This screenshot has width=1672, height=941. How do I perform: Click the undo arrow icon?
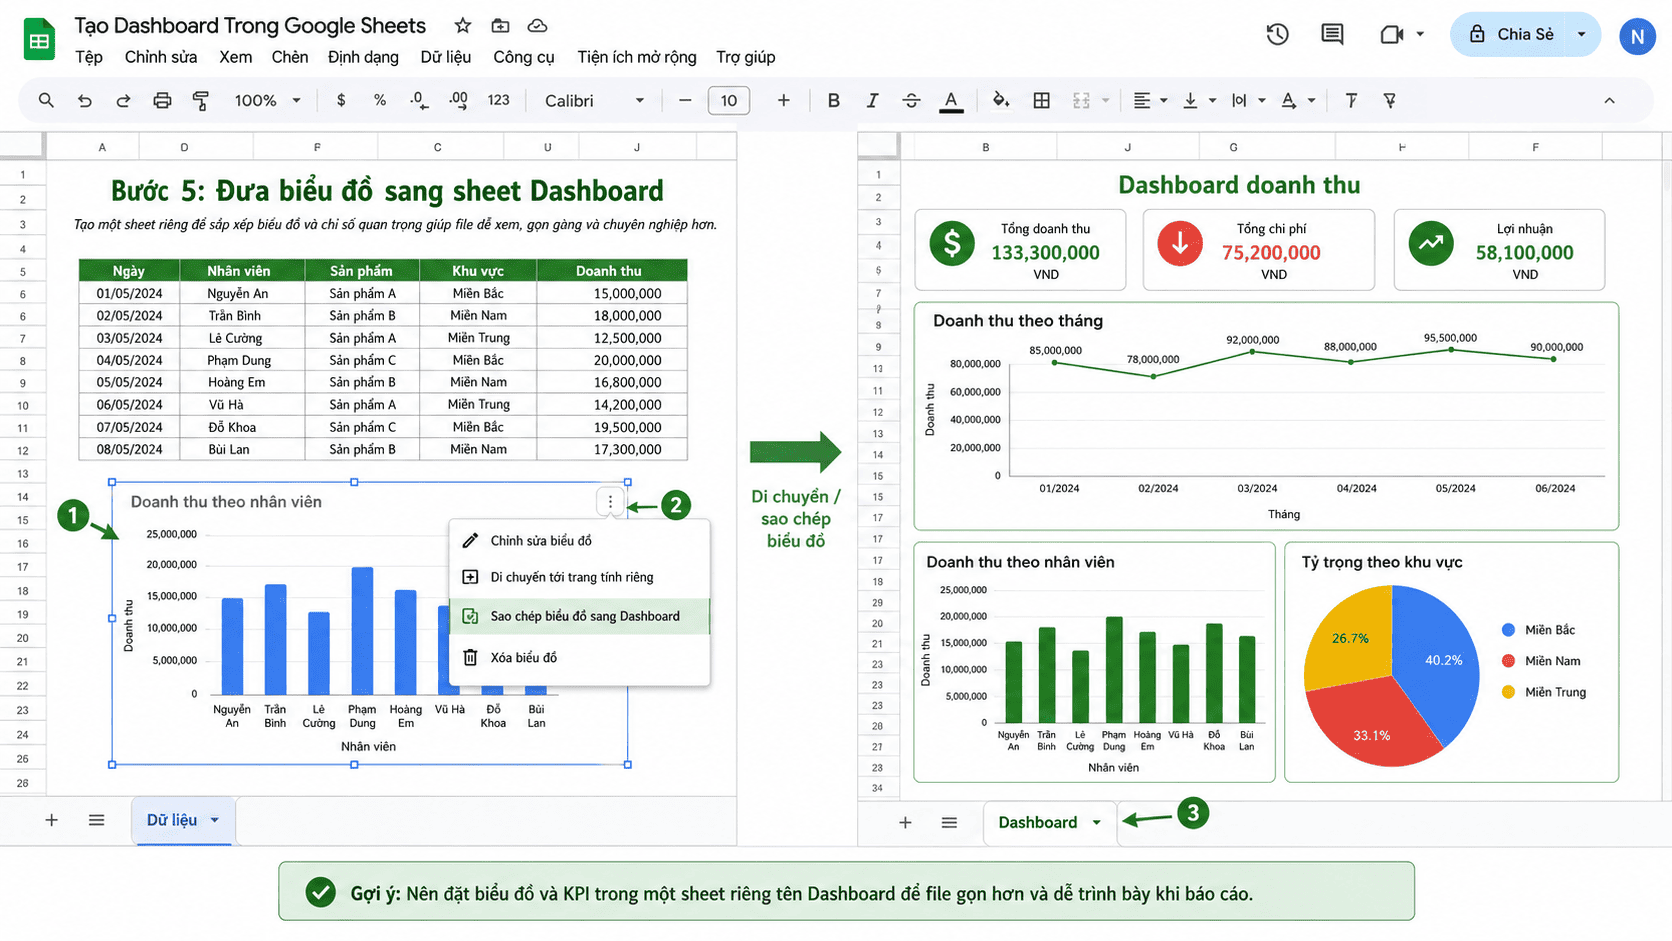[x=85, y=100]
